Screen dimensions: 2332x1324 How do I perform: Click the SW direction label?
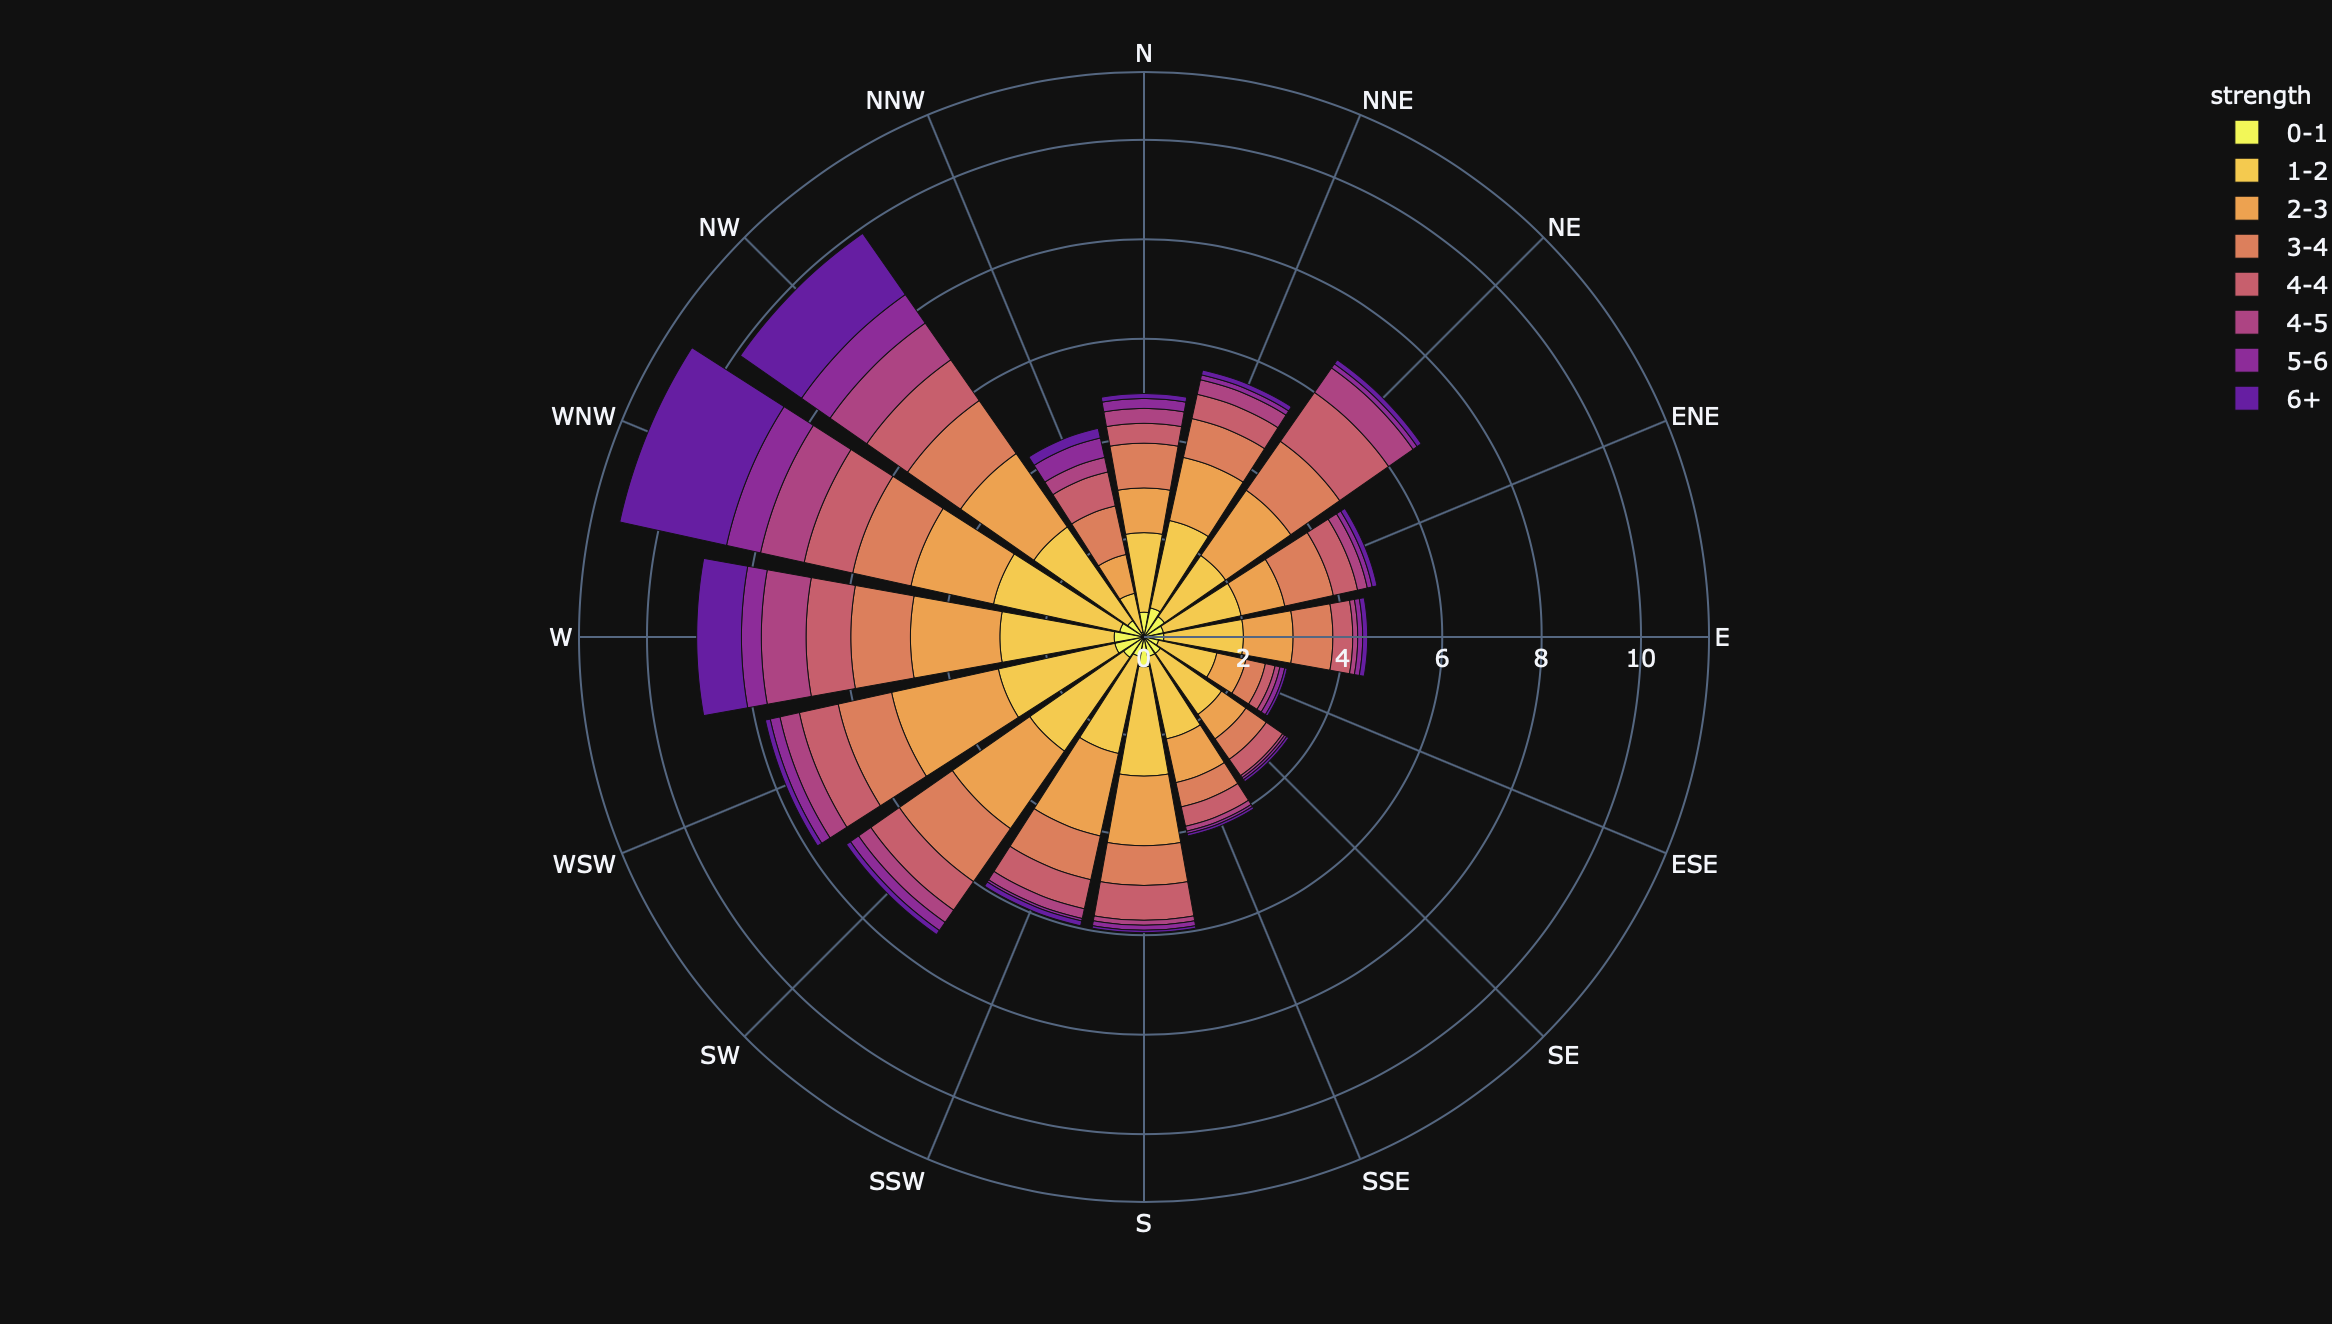tap(719, 1056)
